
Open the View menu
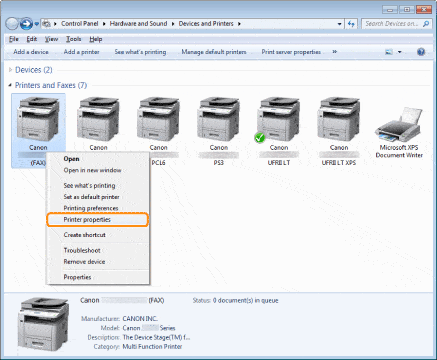pos(51,39)
